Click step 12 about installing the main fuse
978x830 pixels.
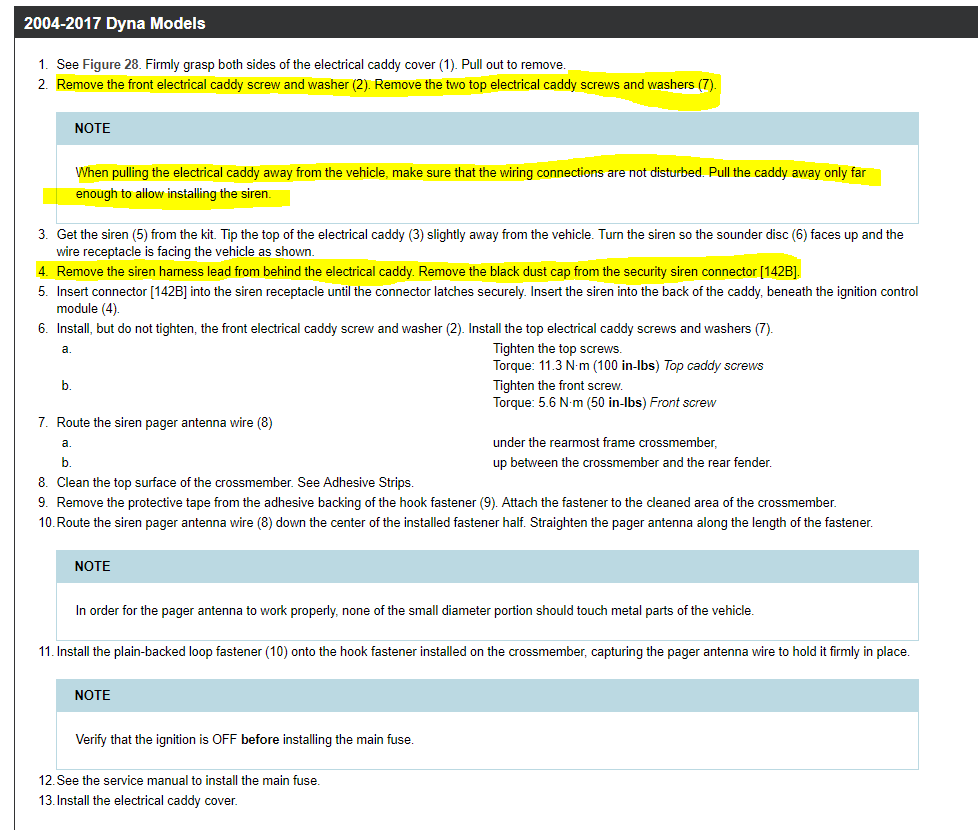click(x=188, y=781)
